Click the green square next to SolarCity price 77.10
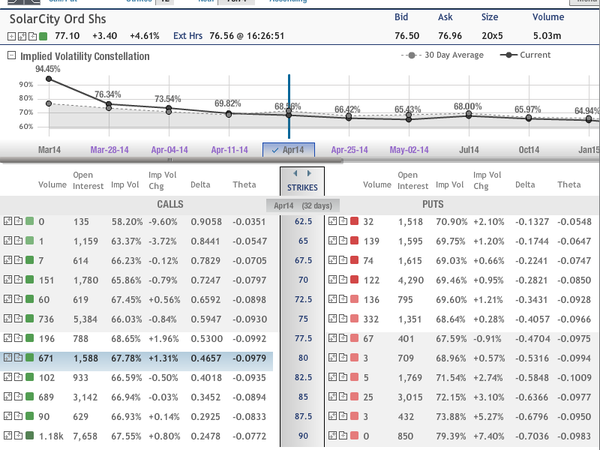The width and height of the screenshot is (600, 450). [x=43, y=36]
